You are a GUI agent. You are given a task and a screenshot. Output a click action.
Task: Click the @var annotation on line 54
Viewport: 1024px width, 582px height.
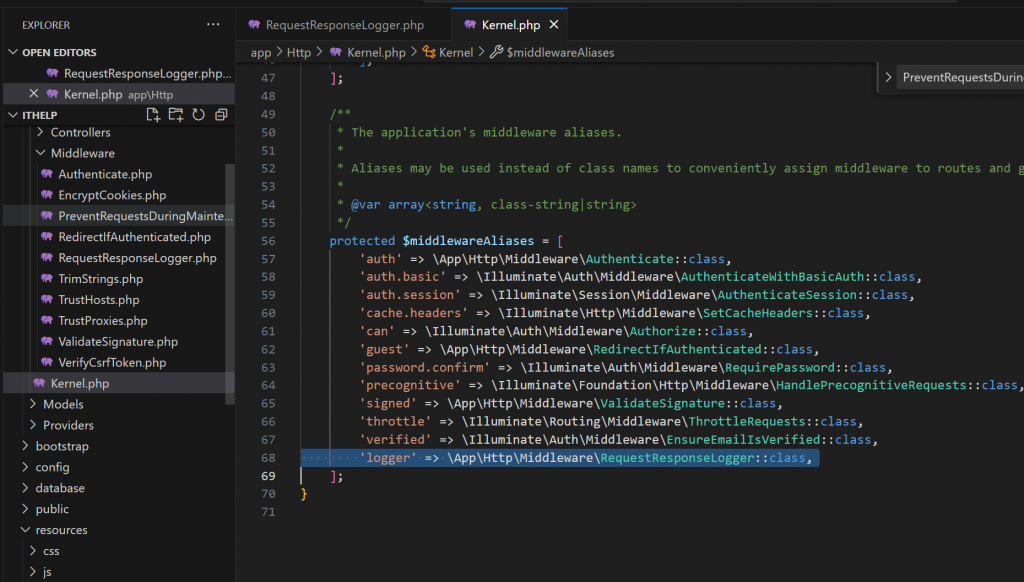[x=366, y=204]
